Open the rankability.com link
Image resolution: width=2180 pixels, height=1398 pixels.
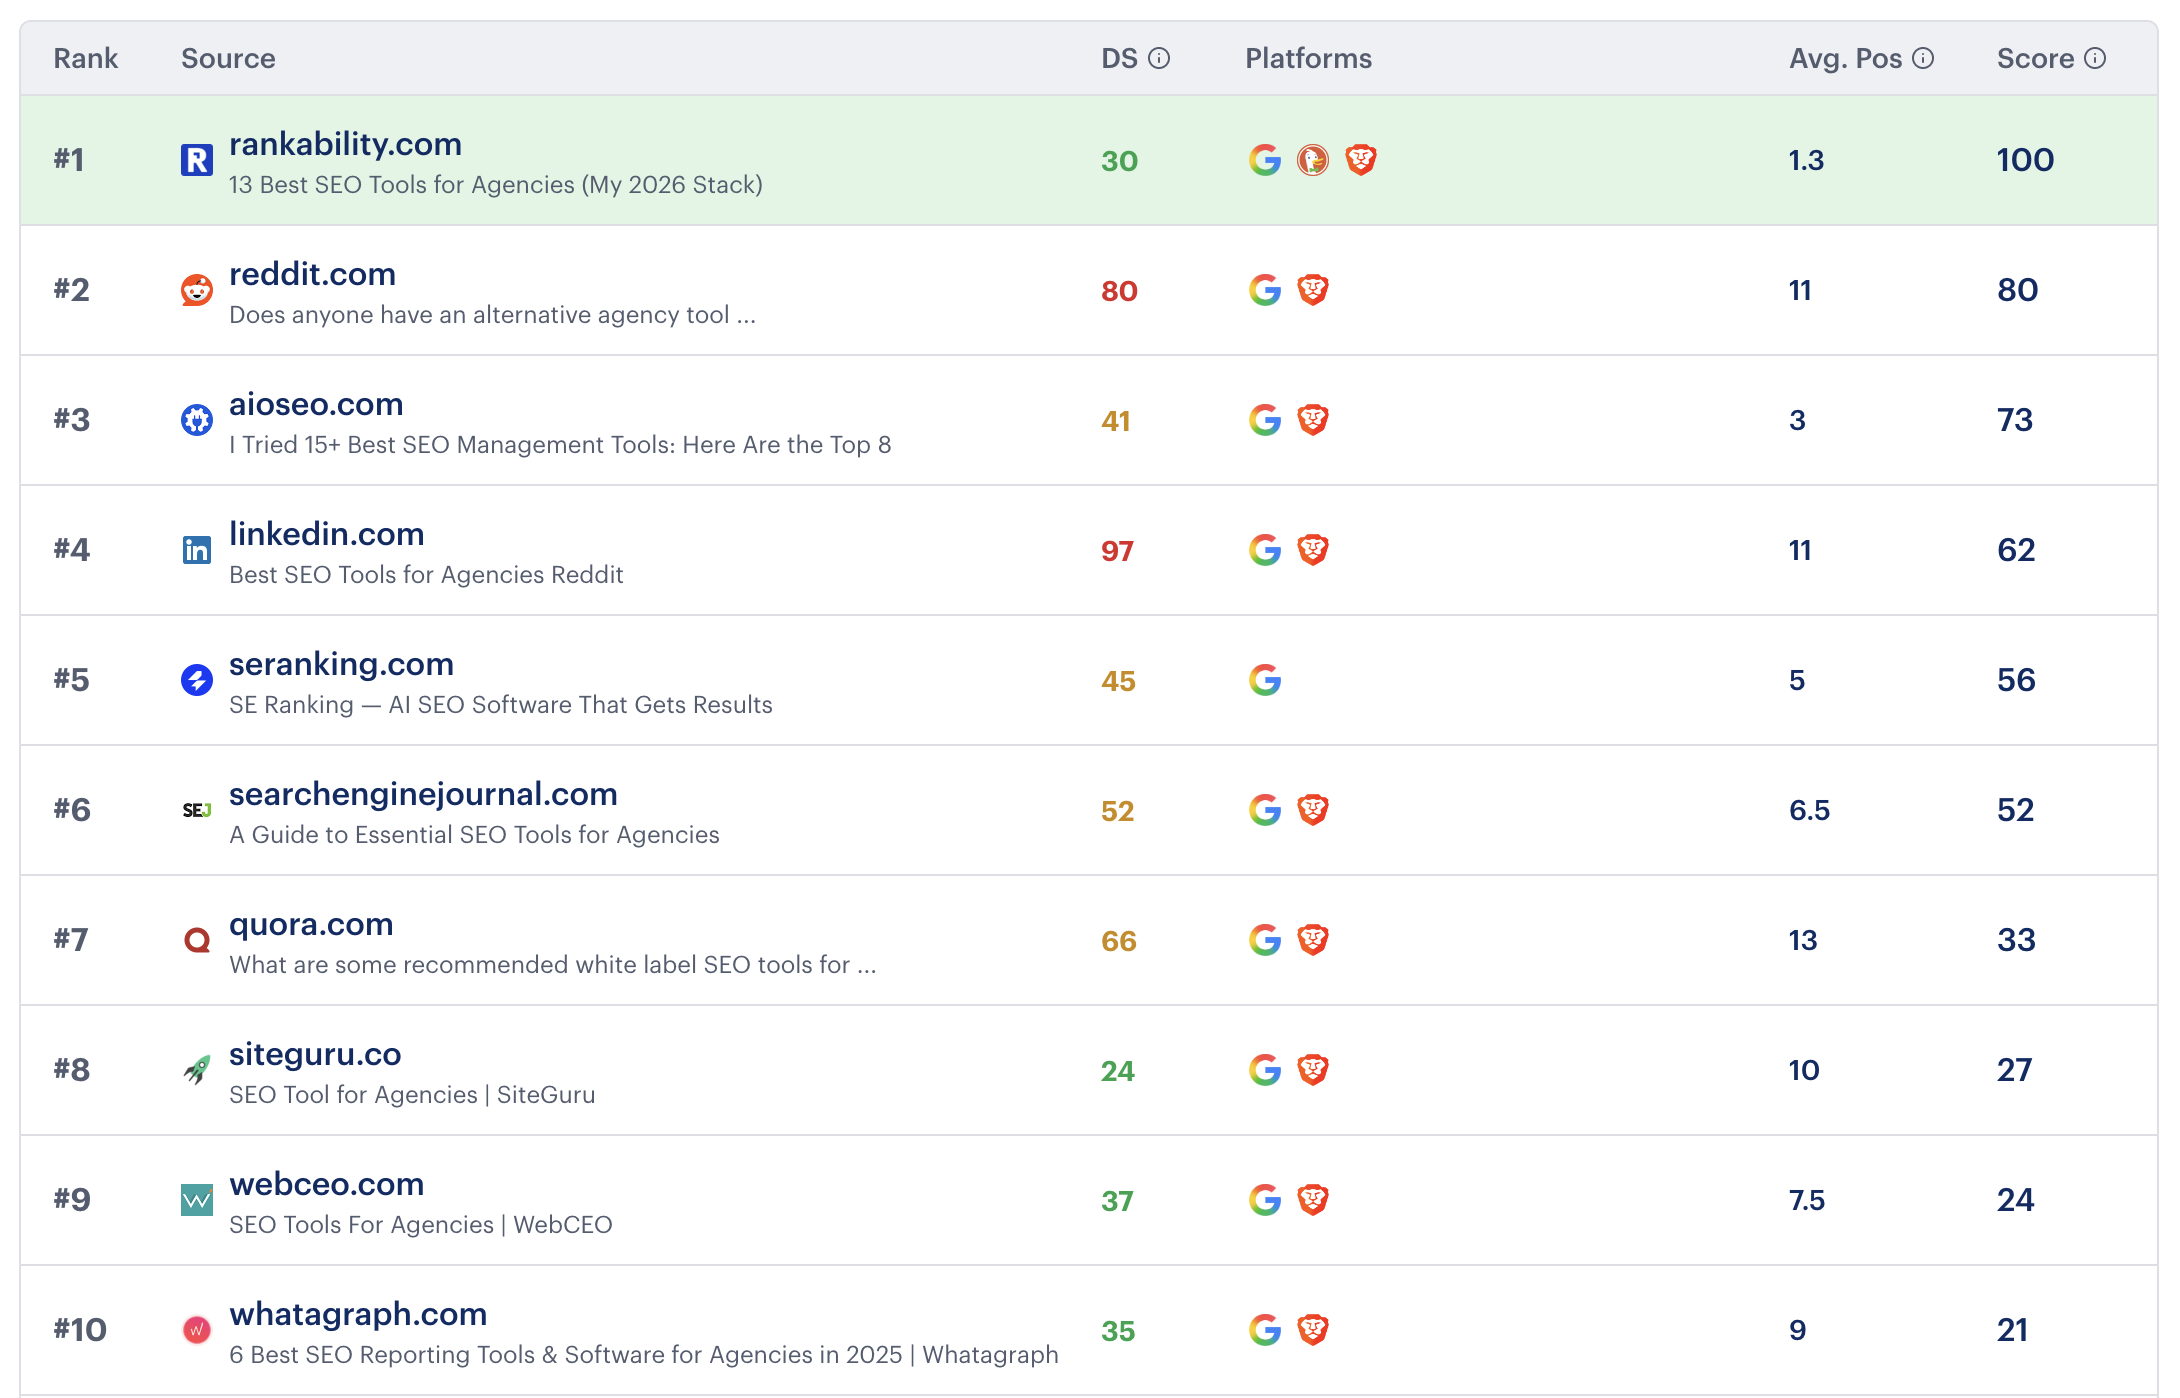(345, 144)
